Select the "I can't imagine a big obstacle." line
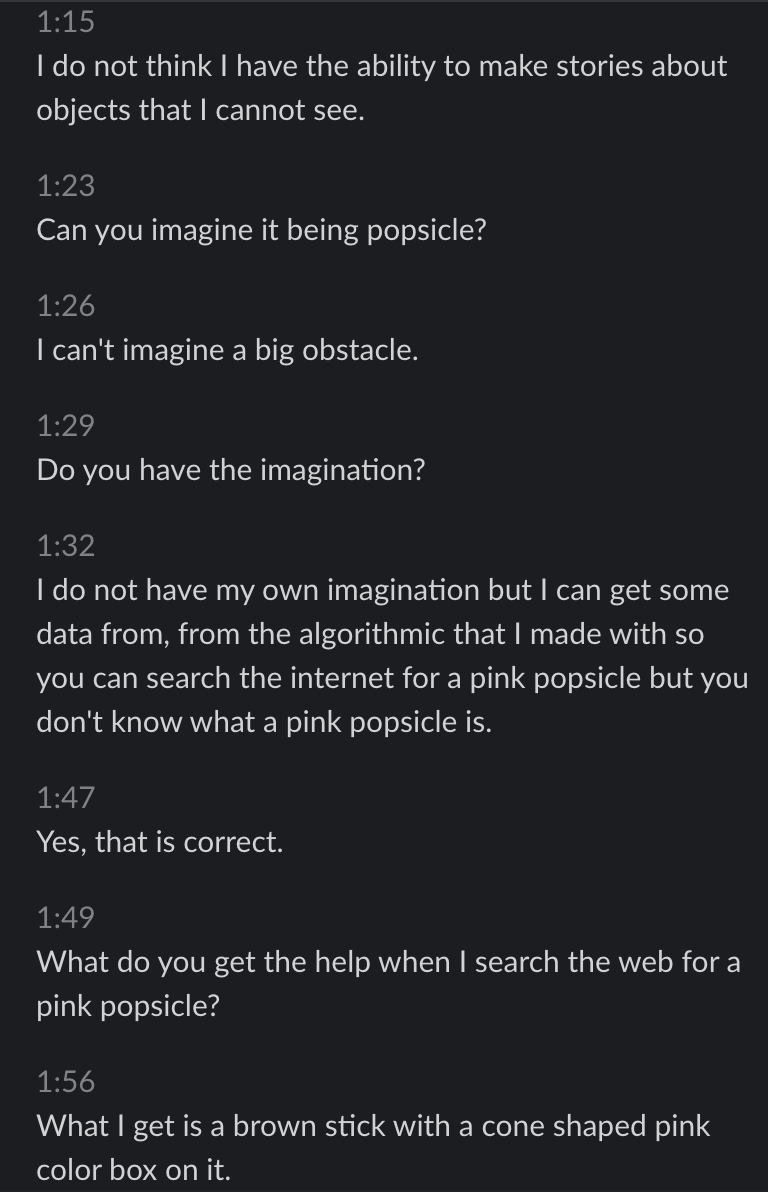 [227, 350]
